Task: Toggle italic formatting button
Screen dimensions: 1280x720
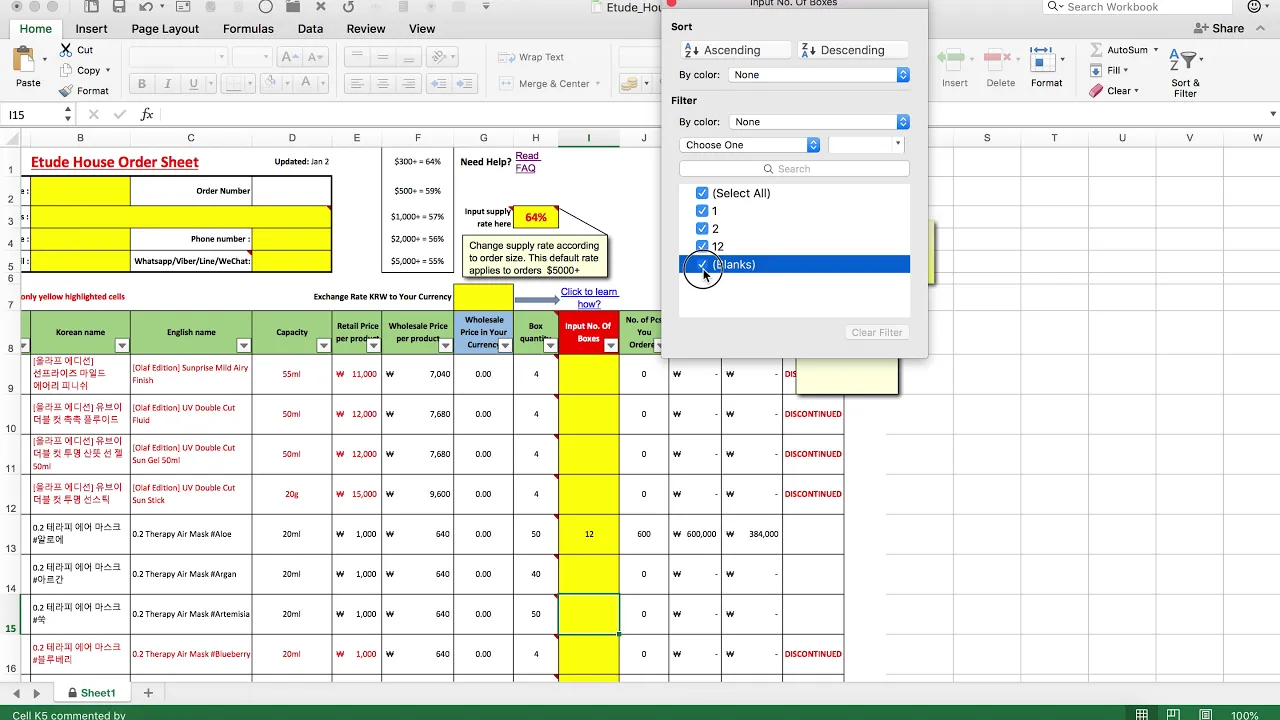Action: [x=168, y=84]
